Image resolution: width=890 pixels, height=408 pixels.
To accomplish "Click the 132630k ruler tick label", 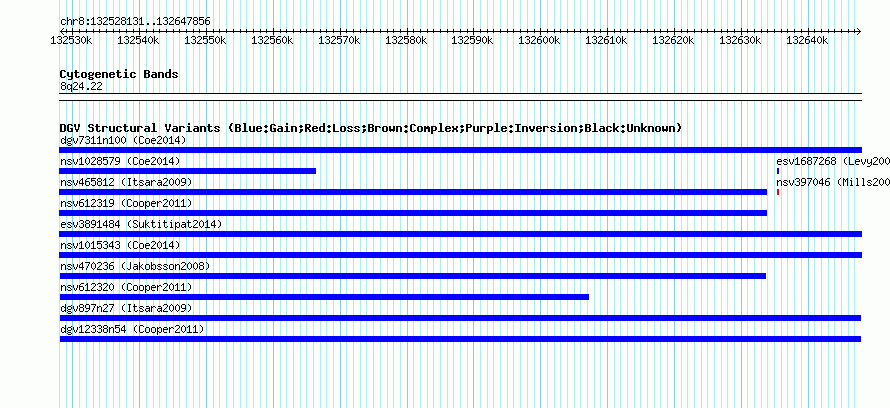I will point(741,40).
